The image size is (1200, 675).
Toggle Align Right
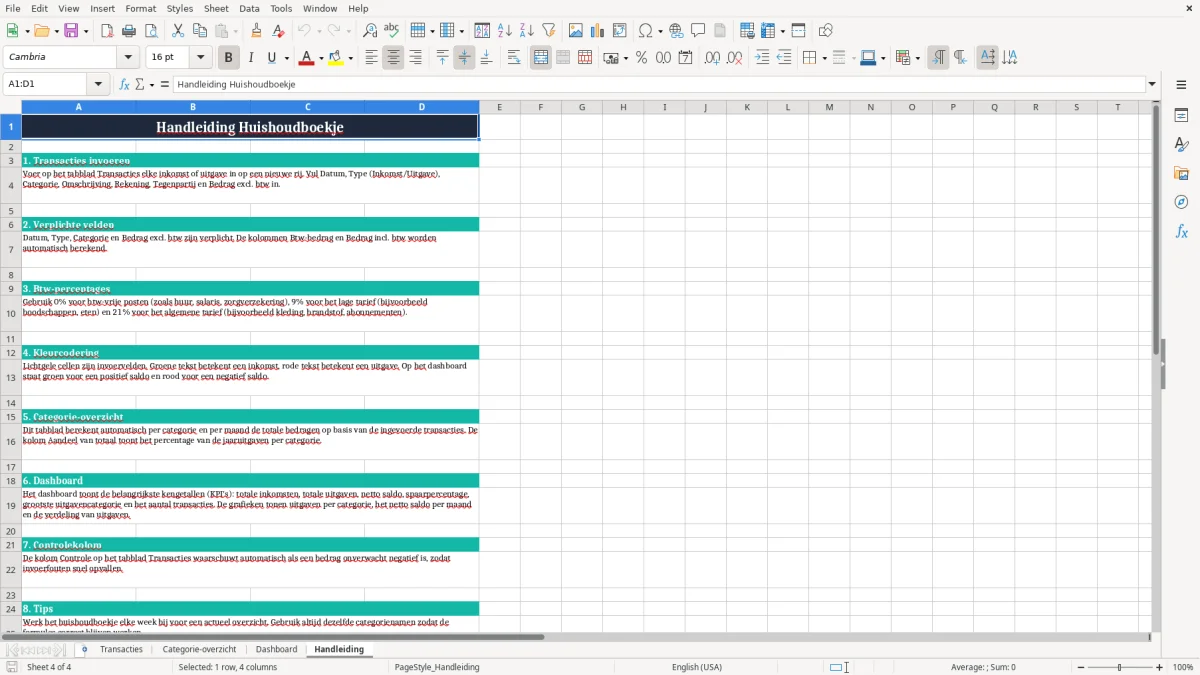415,58
